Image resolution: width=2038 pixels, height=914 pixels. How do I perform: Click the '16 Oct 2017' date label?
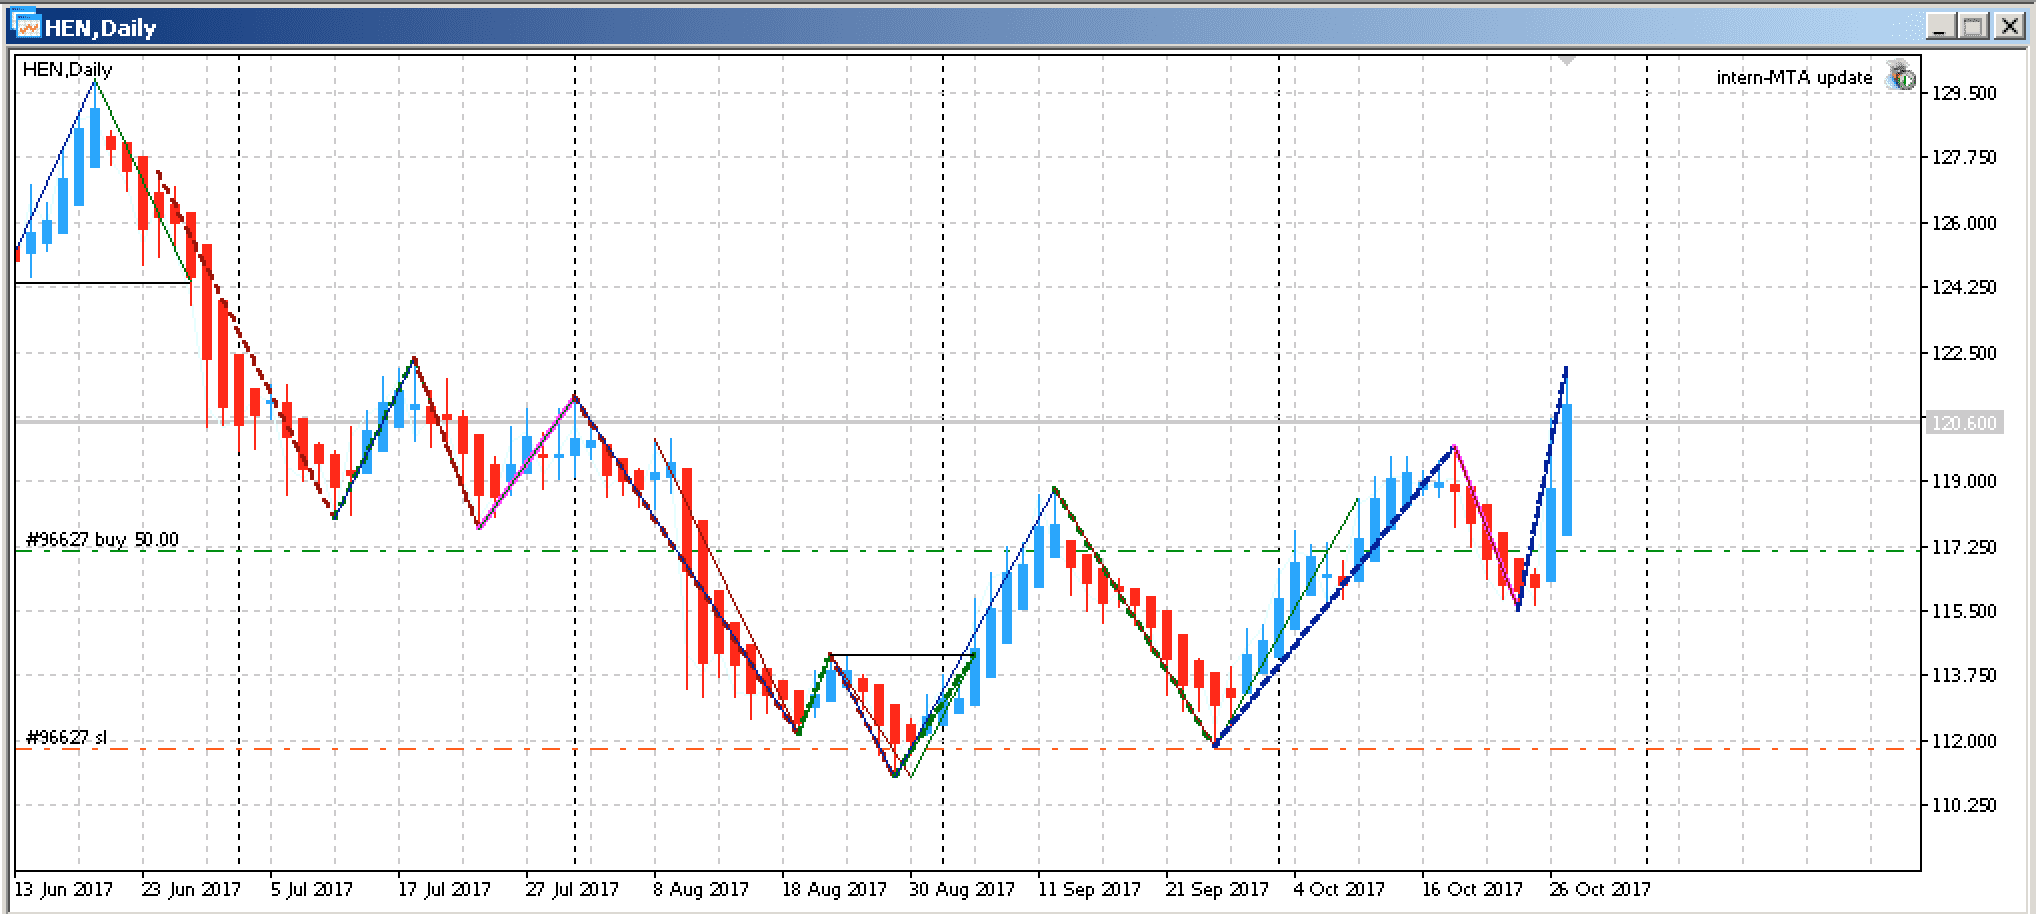[x=1473, y=889]
